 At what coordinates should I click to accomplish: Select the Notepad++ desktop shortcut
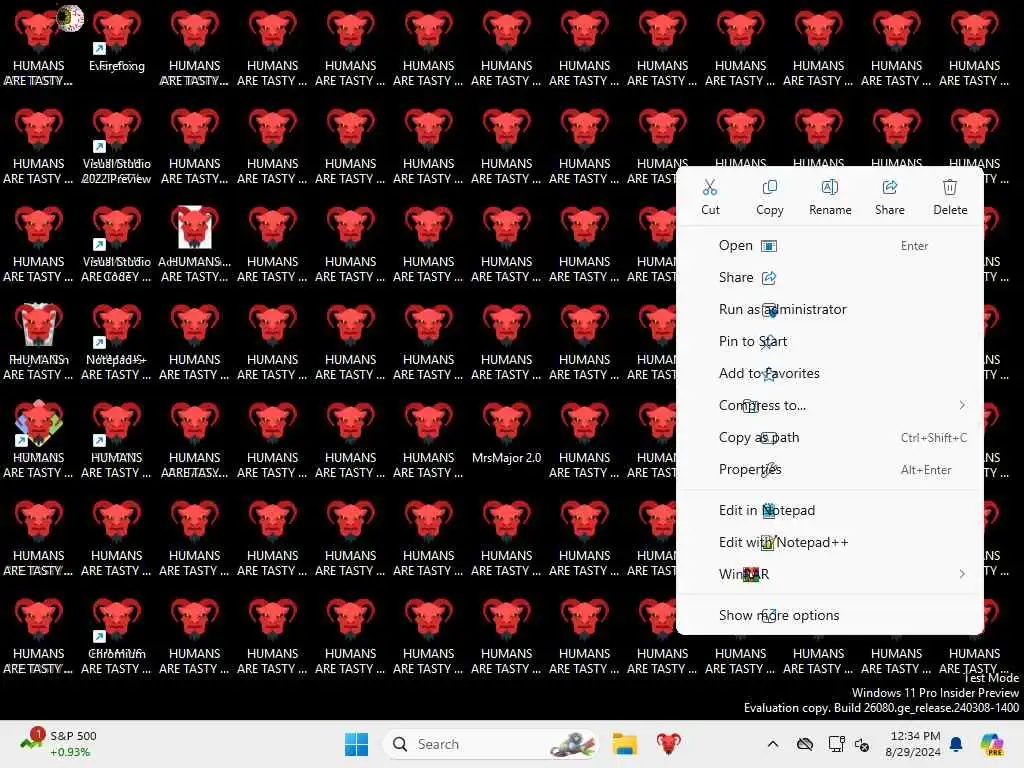pos(117,342)
